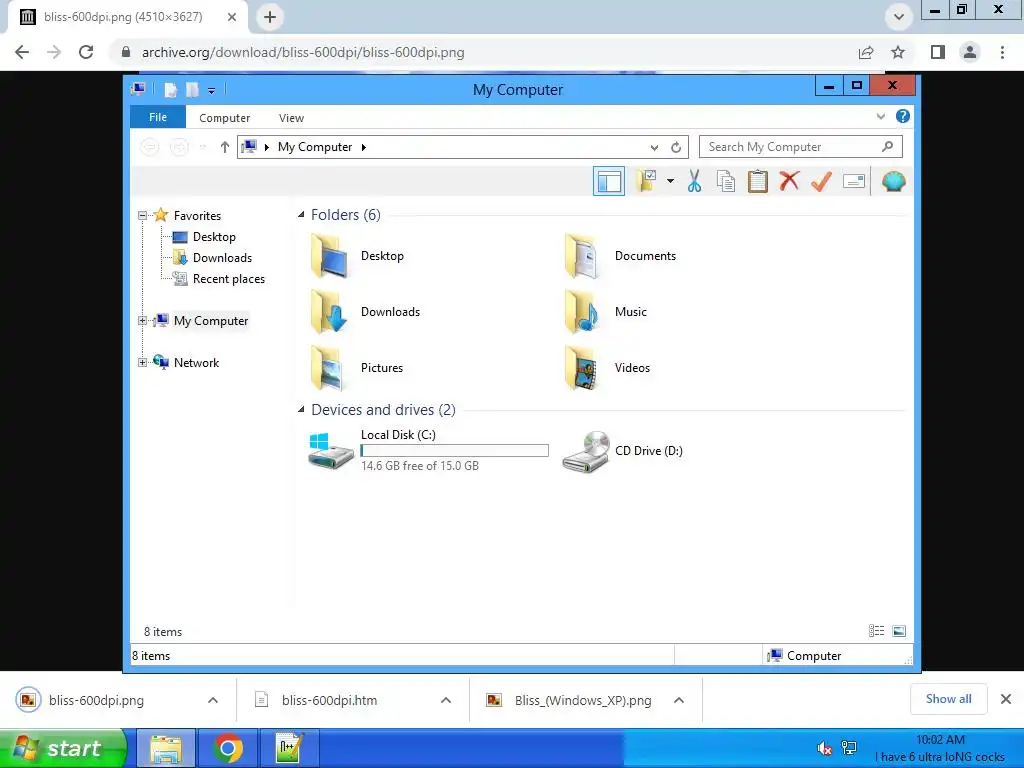1024x768 pixels.
Task: Click the Back arrow in My Computer window
Action: 150,147
